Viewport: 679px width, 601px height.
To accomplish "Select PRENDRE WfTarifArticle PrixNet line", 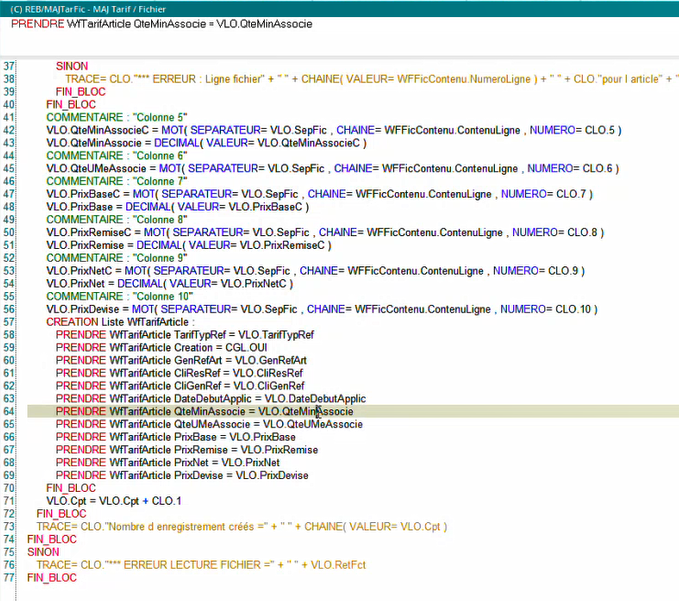I will [x=168, y=462].
